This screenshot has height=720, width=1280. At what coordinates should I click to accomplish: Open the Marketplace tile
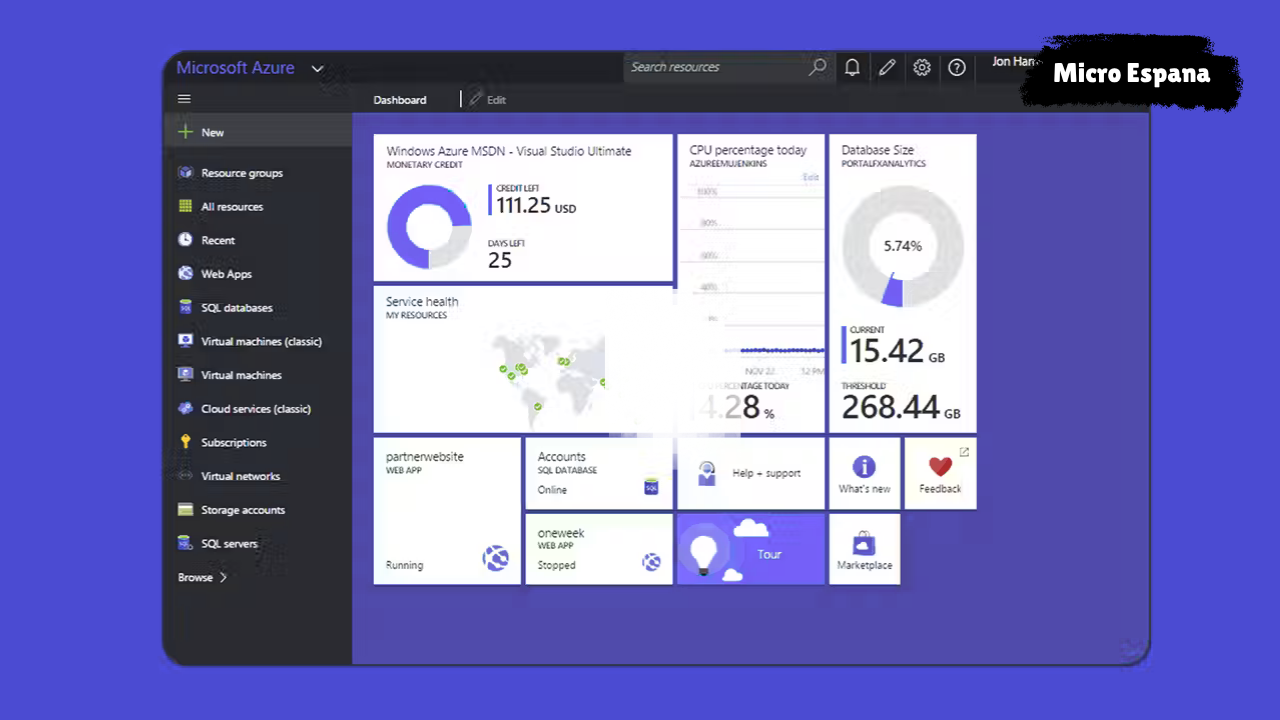pyautogui.click(x=864, y=549)
